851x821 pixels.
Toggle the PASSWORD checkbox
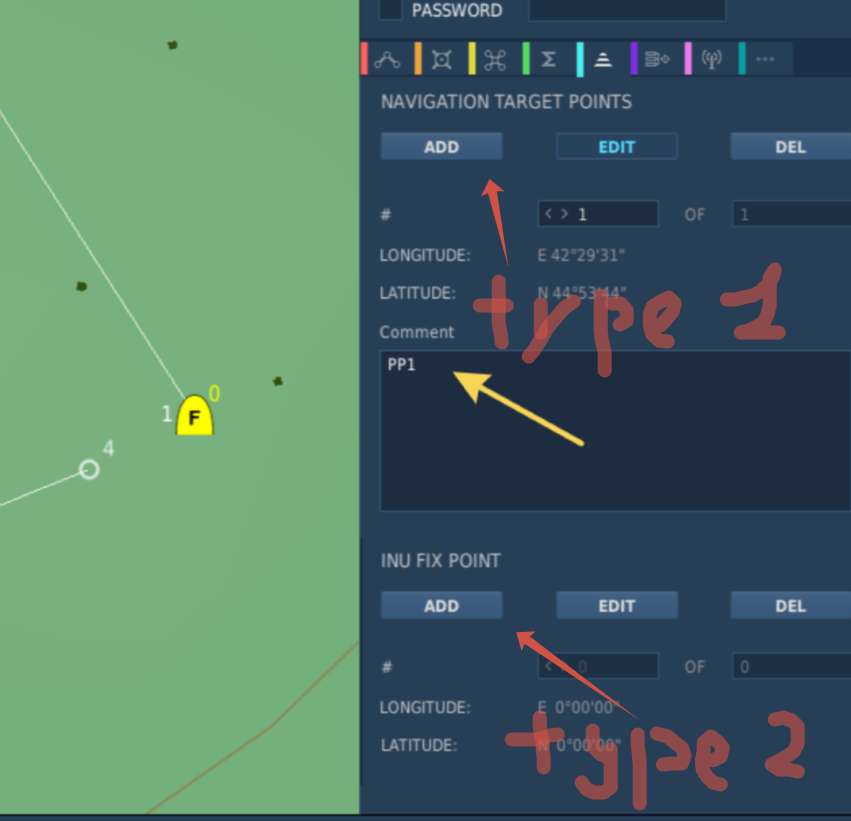point(390,9)
